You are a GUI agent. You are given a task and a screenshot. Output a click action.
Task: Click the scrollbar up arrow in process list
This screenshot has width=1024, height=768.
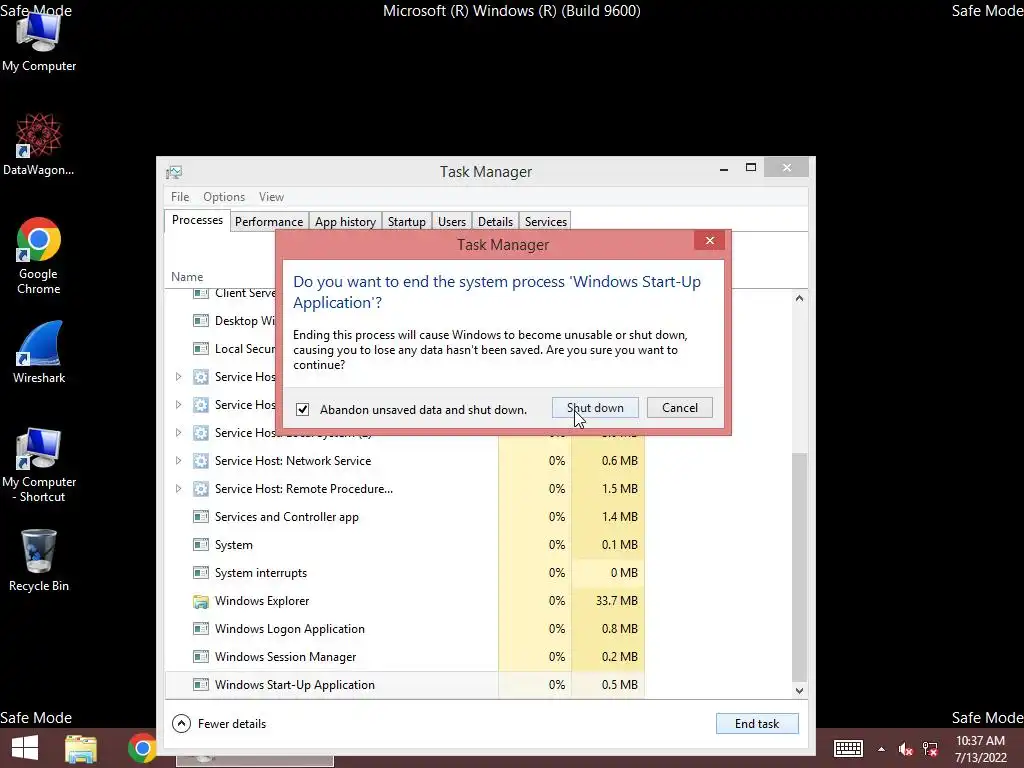799,298
